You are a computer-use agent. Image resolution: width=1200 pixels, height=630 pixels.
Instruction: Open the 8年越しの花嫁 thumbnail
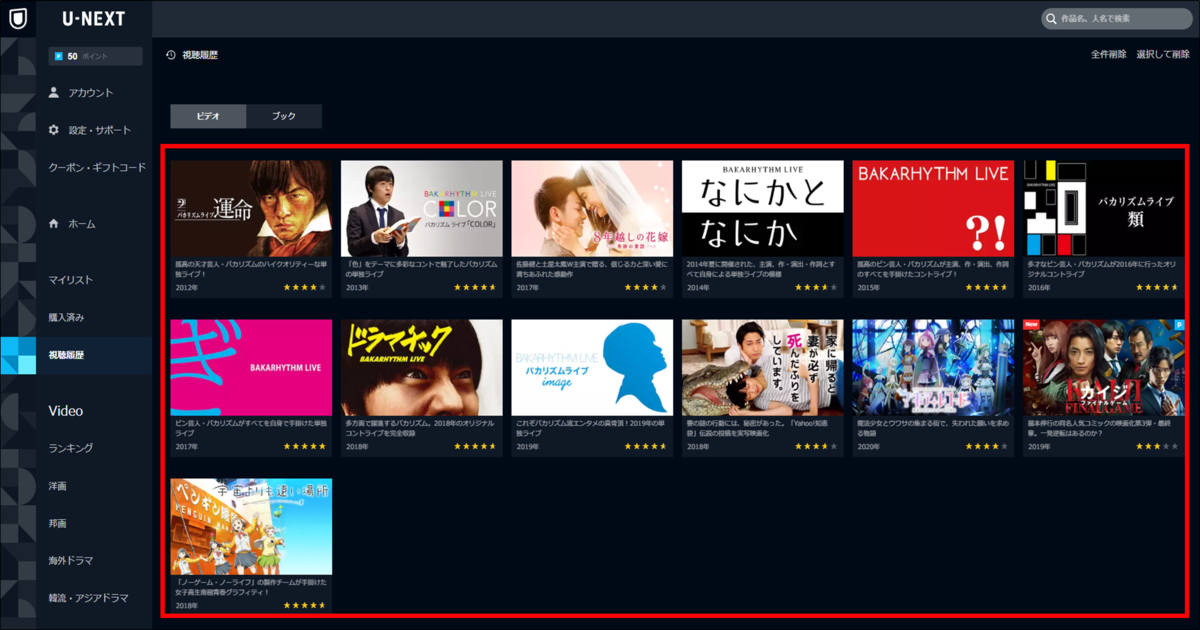(x=592, y=208)
